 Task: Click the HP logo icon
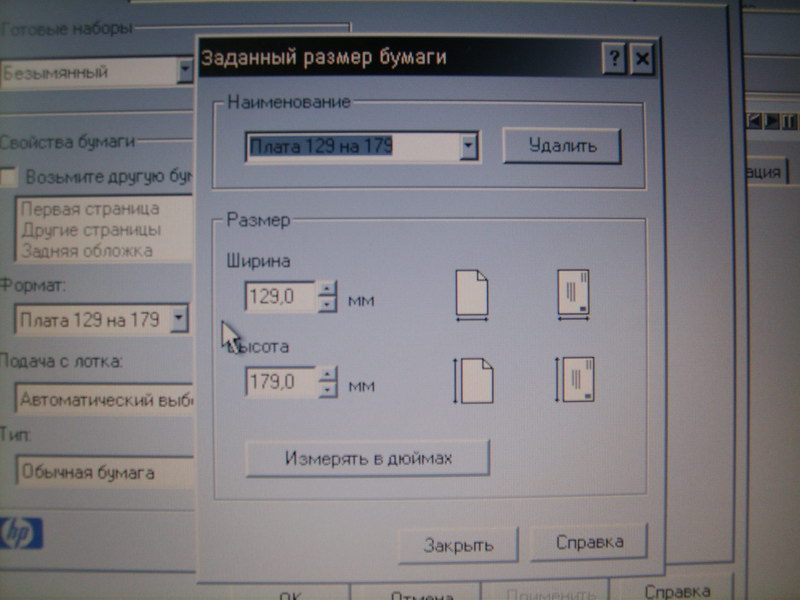click(20, 535)
